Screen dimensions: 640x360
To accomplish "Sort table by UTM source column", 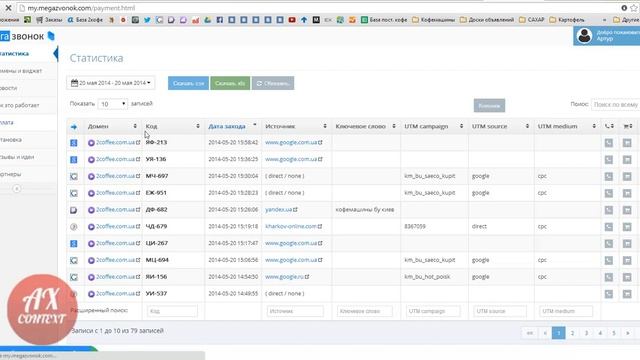I will 501,127.
